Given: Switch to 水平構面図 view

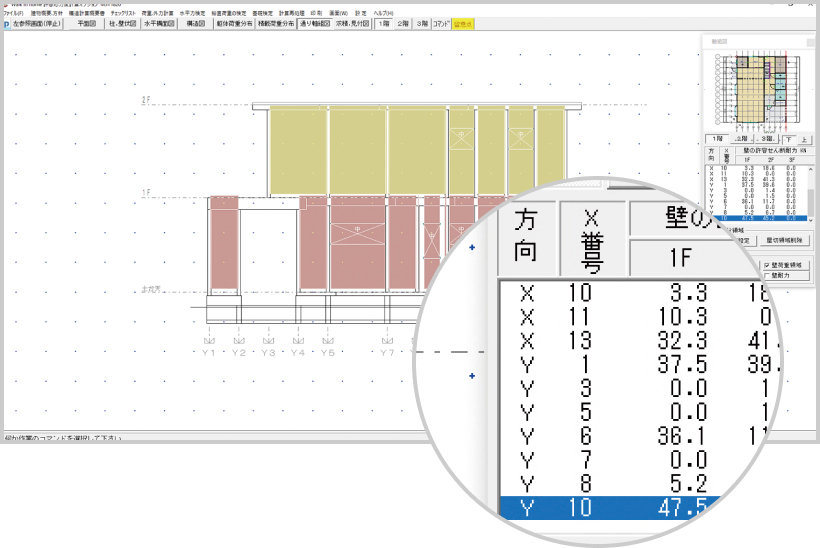Looking at the screenshot, I should [x=159, y=24].
